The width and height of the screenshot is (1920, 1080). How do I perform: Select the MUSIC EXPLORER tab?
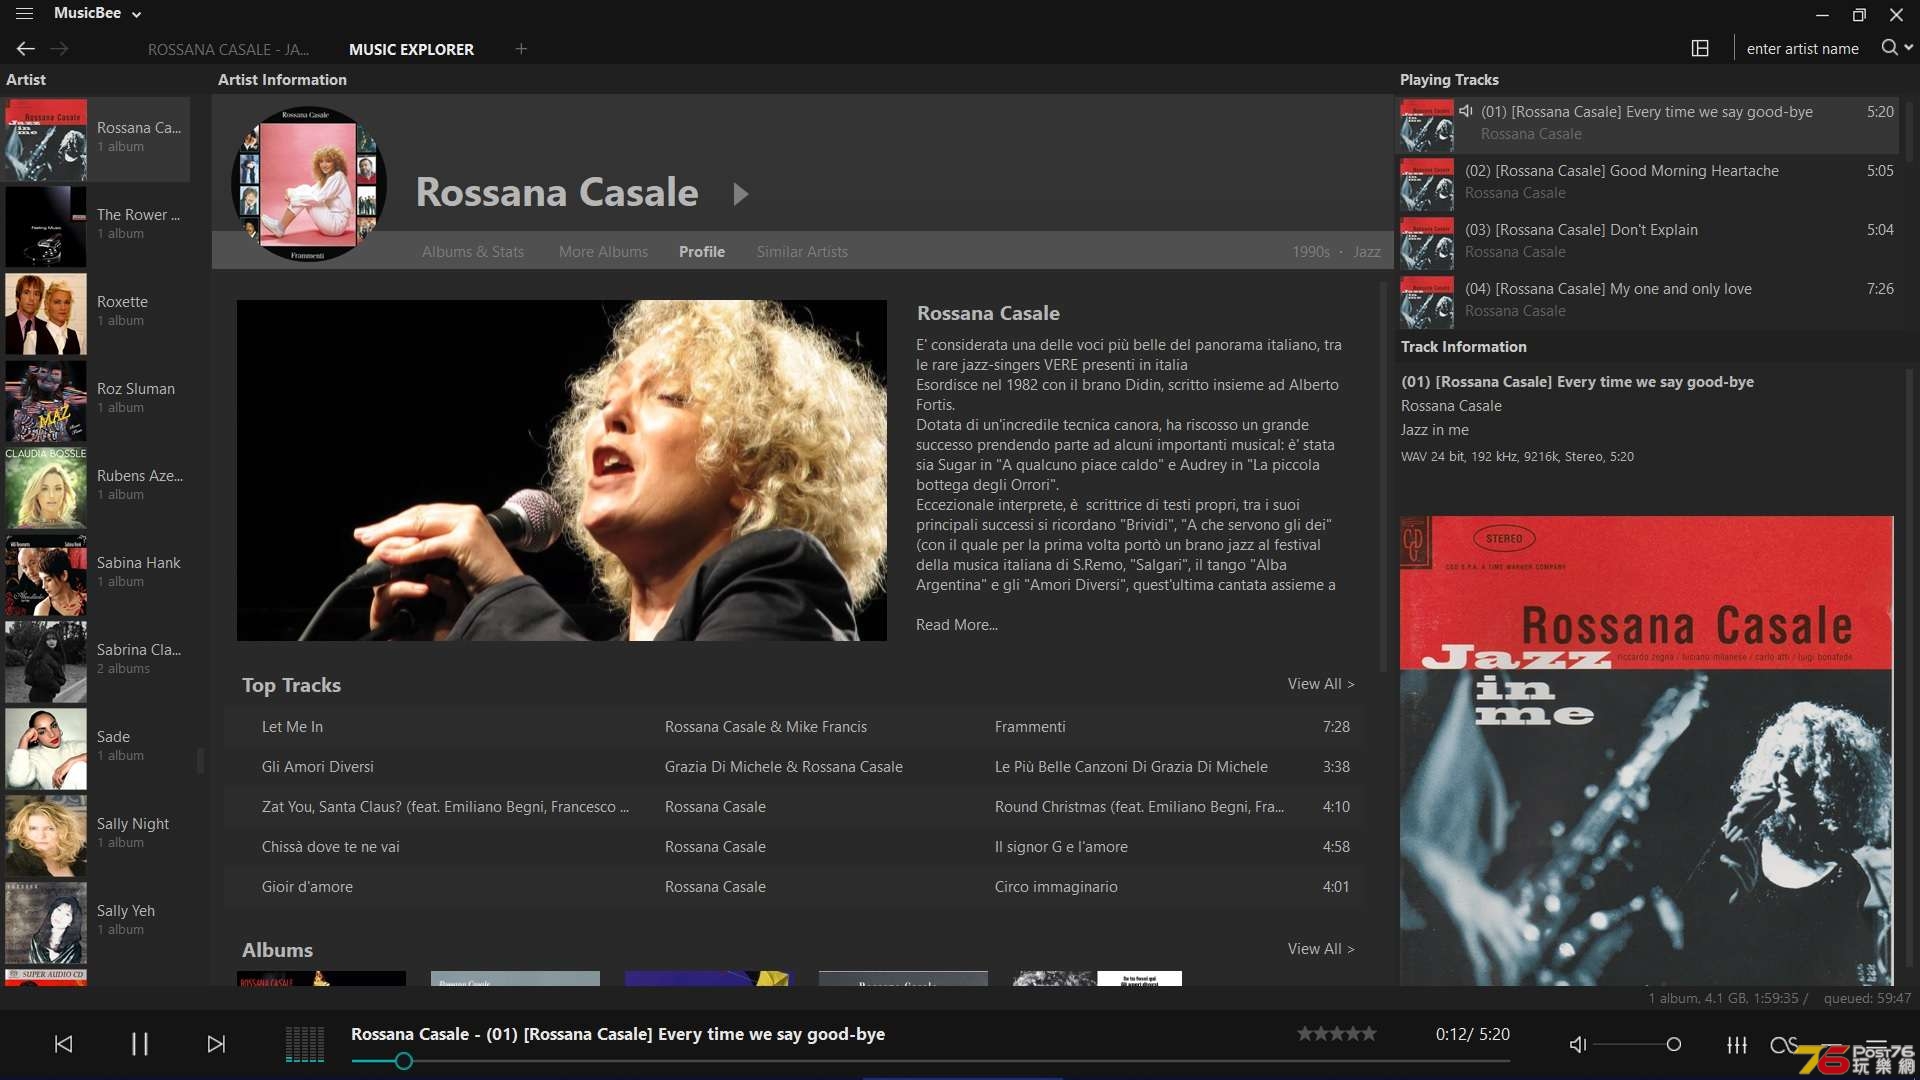[x=411, y=49]
